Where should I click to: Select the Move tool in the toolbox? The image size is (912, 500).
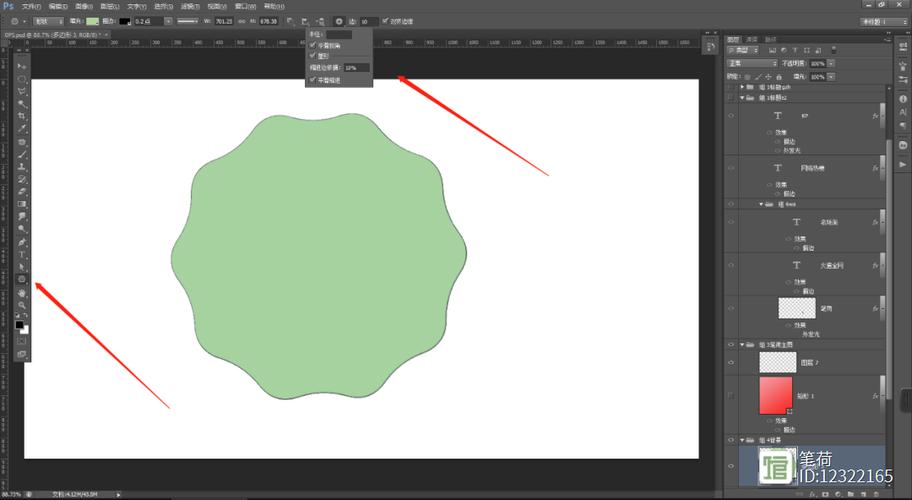coord(22,65)
